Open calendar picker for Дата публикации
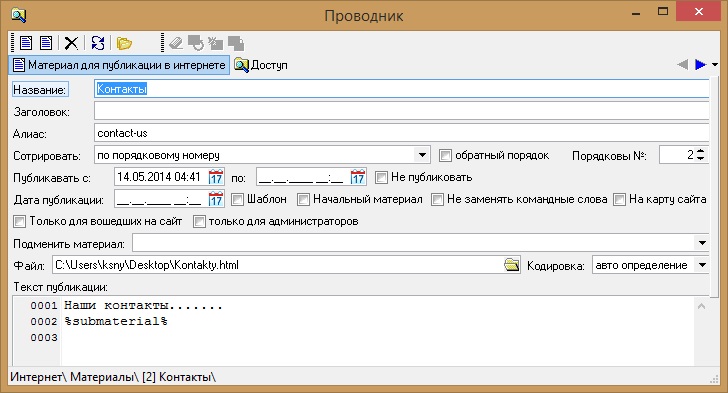This screenshot has width=728, height=393. click(x=216, y=199)
